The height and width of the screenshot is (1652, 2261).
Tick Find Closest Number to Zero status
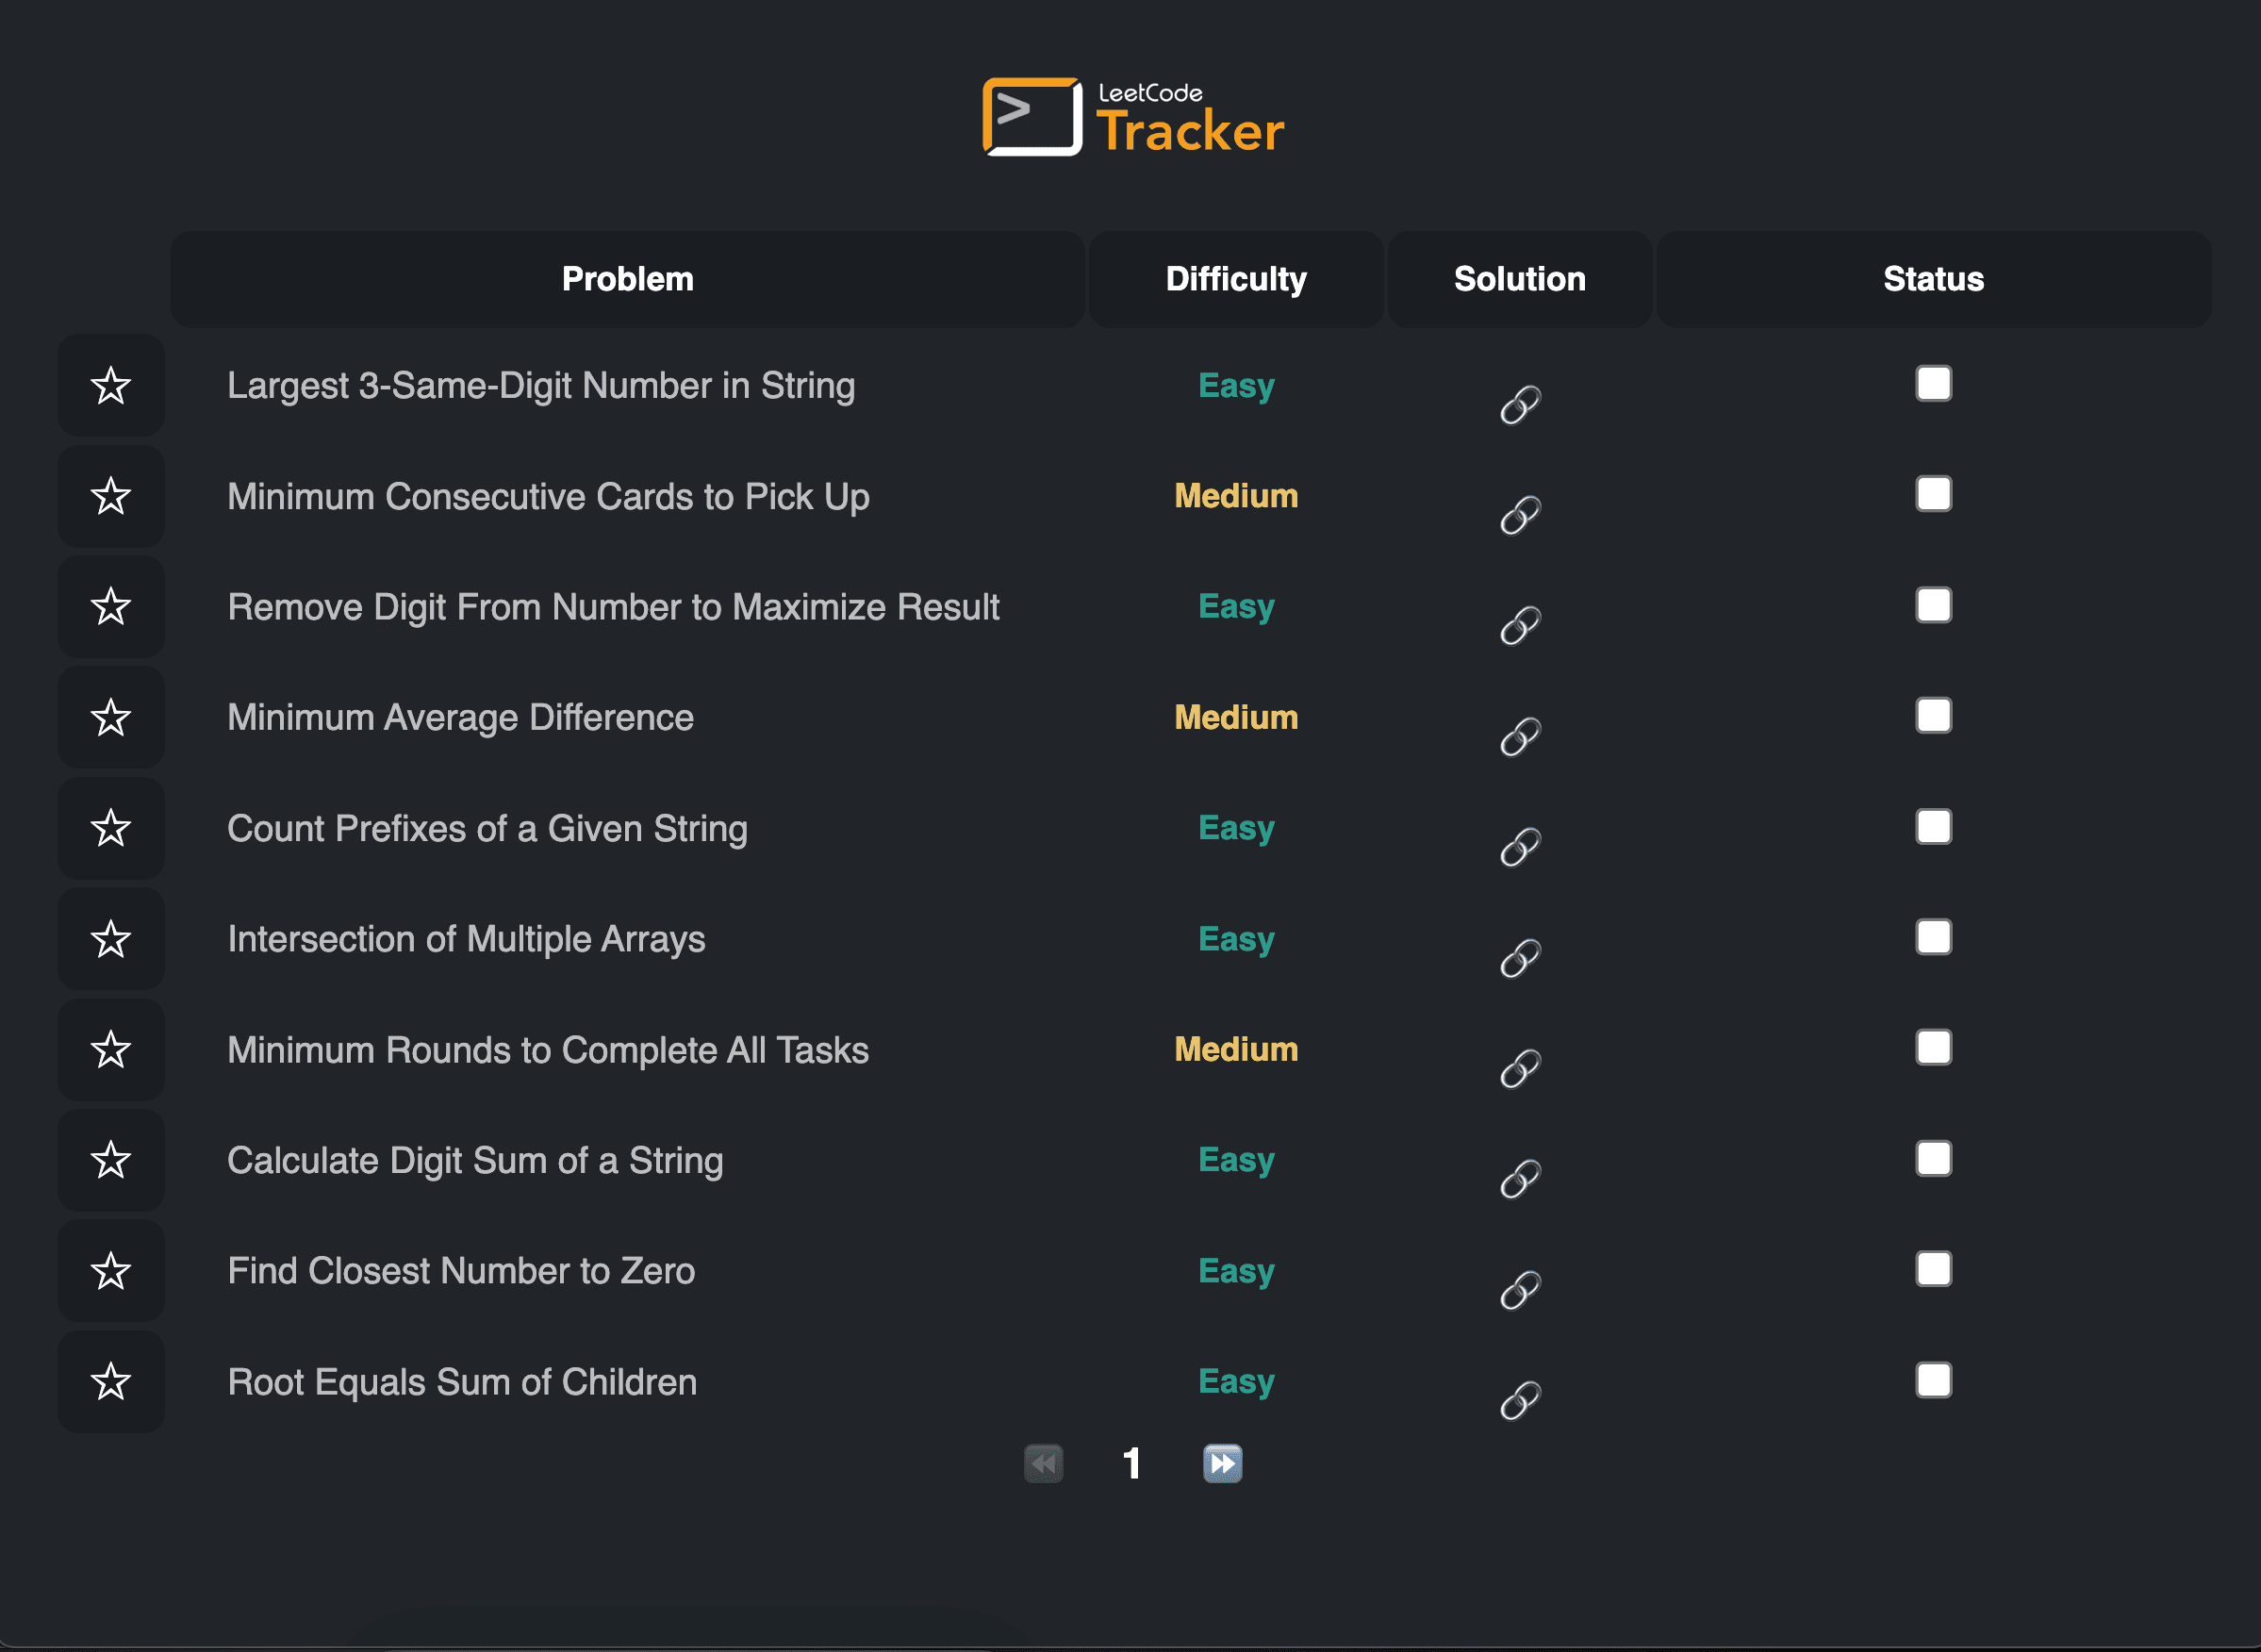1933,1269
